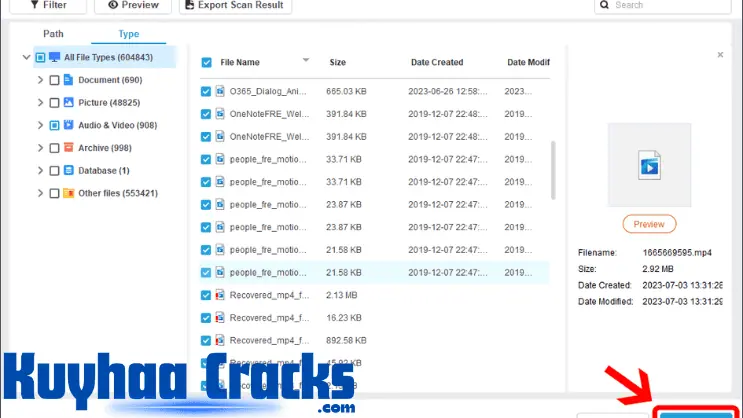Click the Picture category icon
743x418 pixels.
[x=69, y=103]
